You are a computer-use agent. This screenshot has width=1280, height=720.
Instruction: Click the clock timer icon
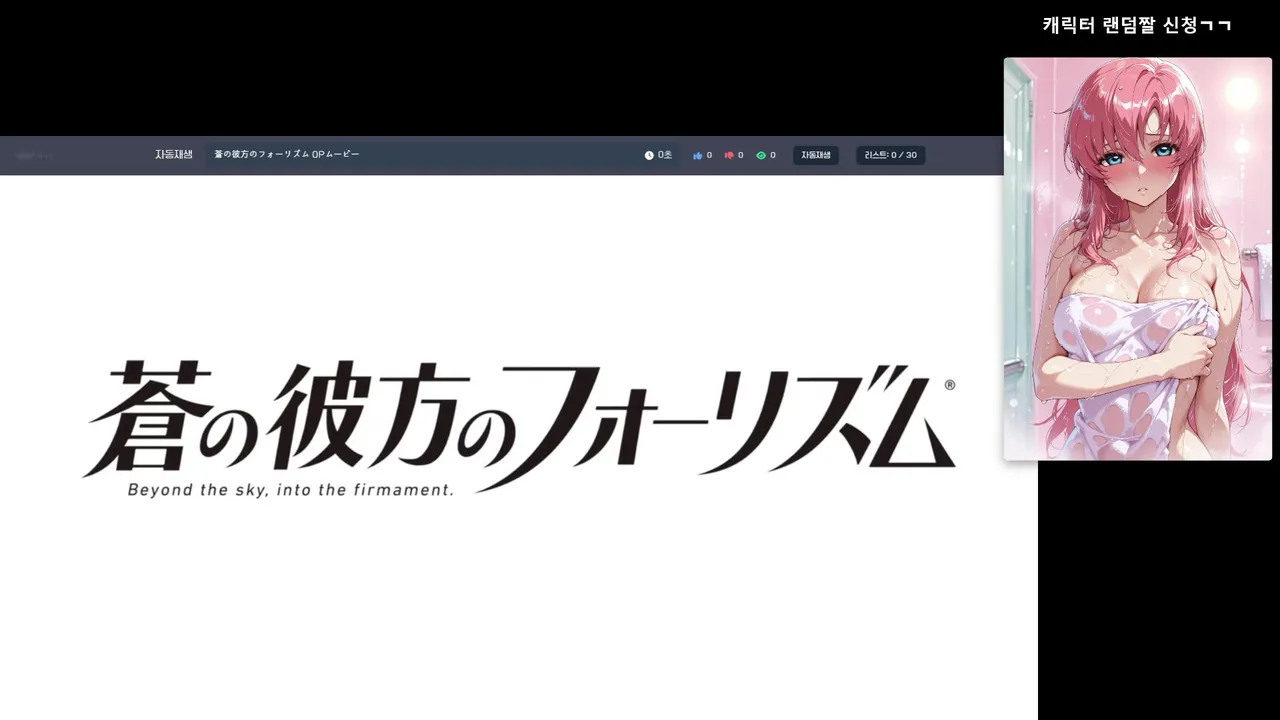point(649,155)
